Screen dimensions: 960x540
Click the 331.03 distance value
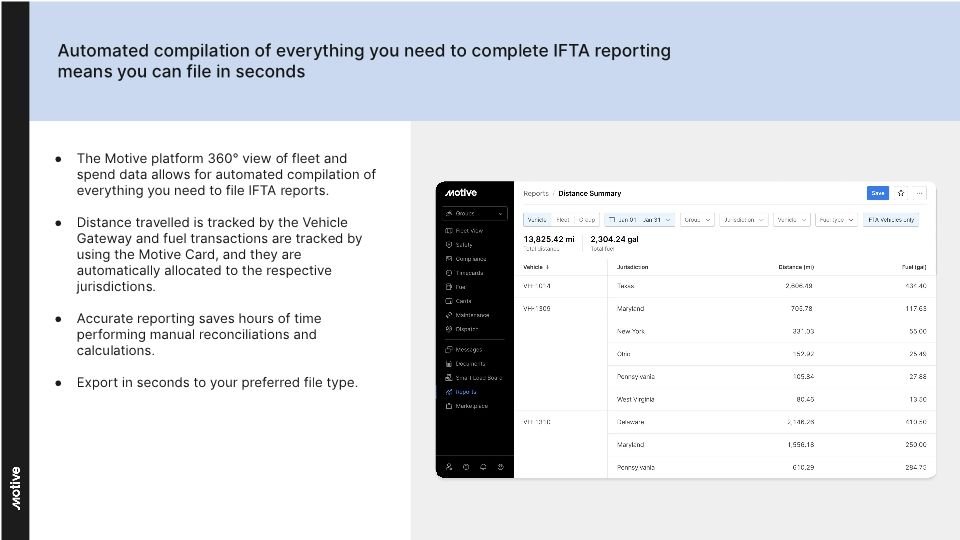[x=803, y=331]
